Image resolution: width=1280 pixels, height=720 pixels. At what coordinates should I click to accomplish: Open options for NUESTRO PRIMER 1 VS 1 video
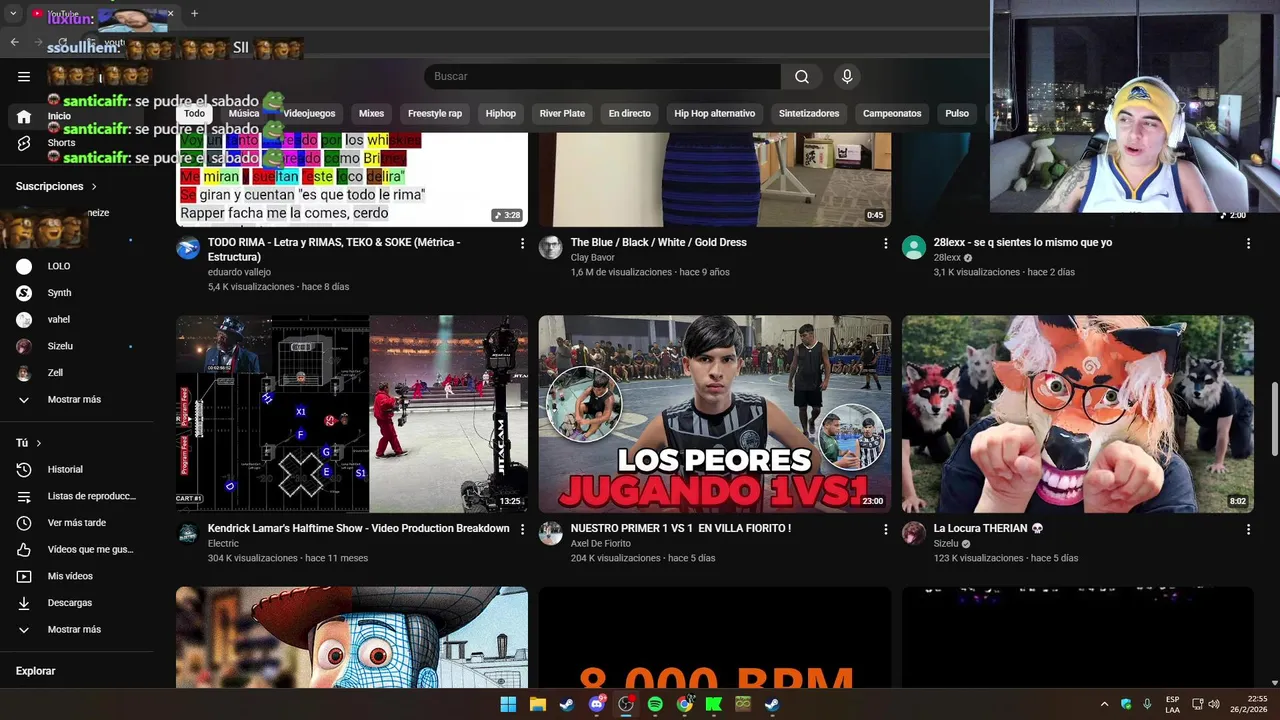(x=885, y=529)
